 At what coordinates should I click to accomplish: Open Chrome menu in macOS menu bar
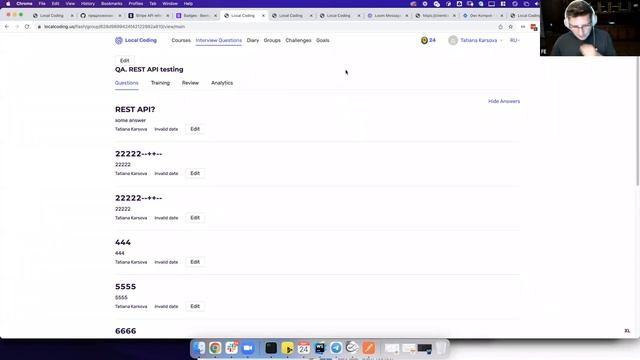pos(24,4)
